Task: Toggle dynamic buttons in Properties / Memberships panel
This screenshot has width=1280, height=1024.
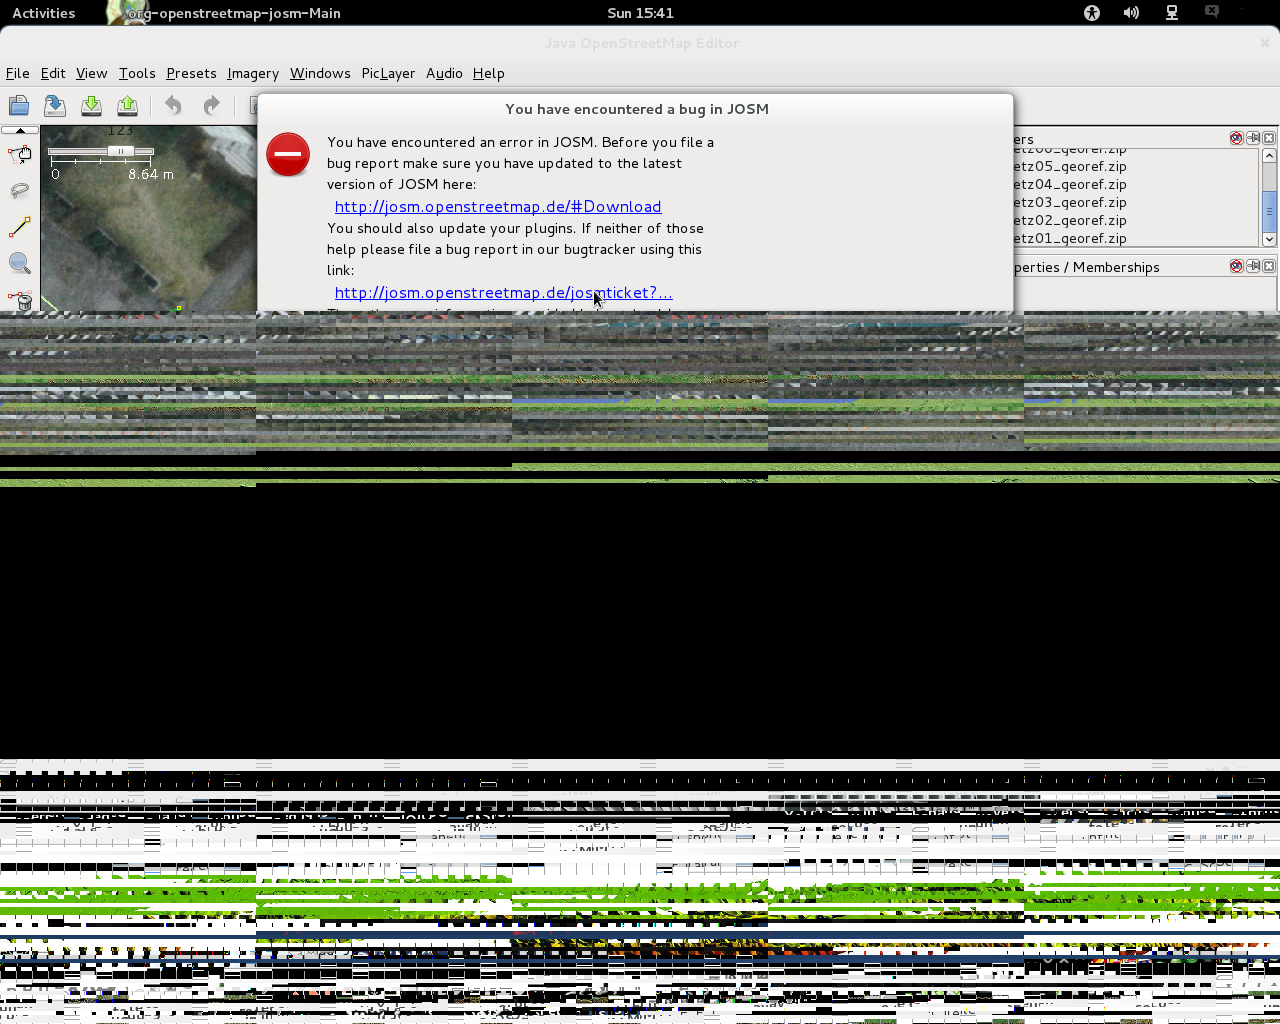Action: 1236,266
